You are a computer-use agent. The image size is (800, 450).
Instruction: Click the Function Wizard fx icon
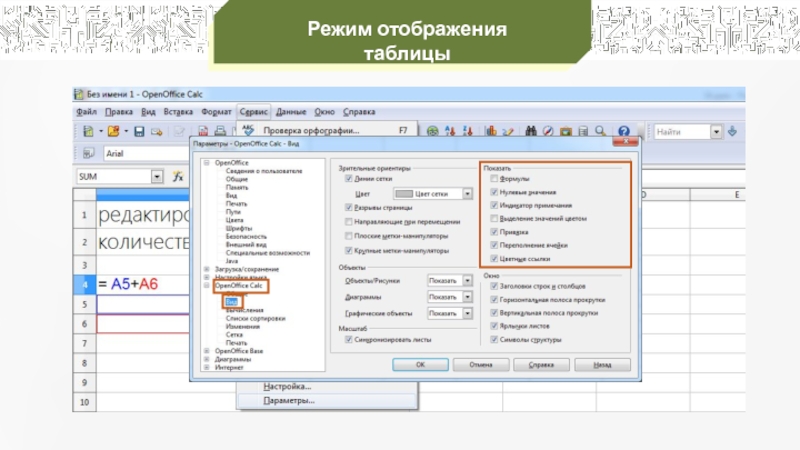(178, 176)
